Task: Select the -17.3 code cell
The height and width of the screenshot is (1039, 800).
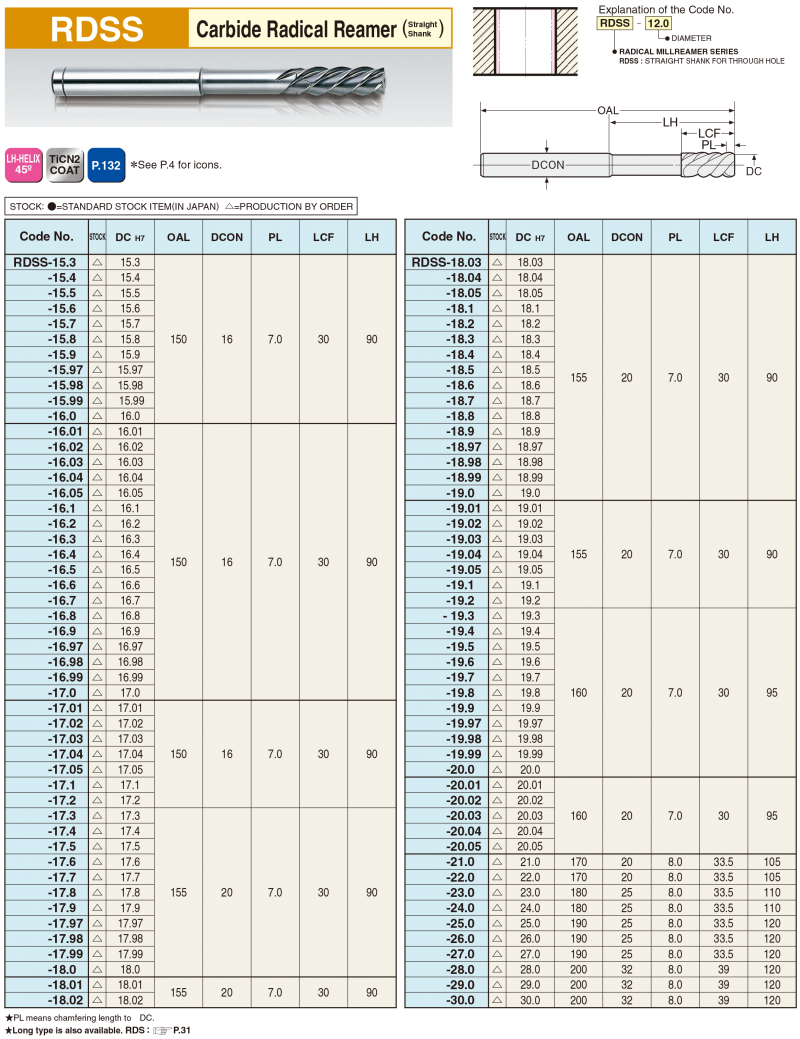Action: [46, 816]
